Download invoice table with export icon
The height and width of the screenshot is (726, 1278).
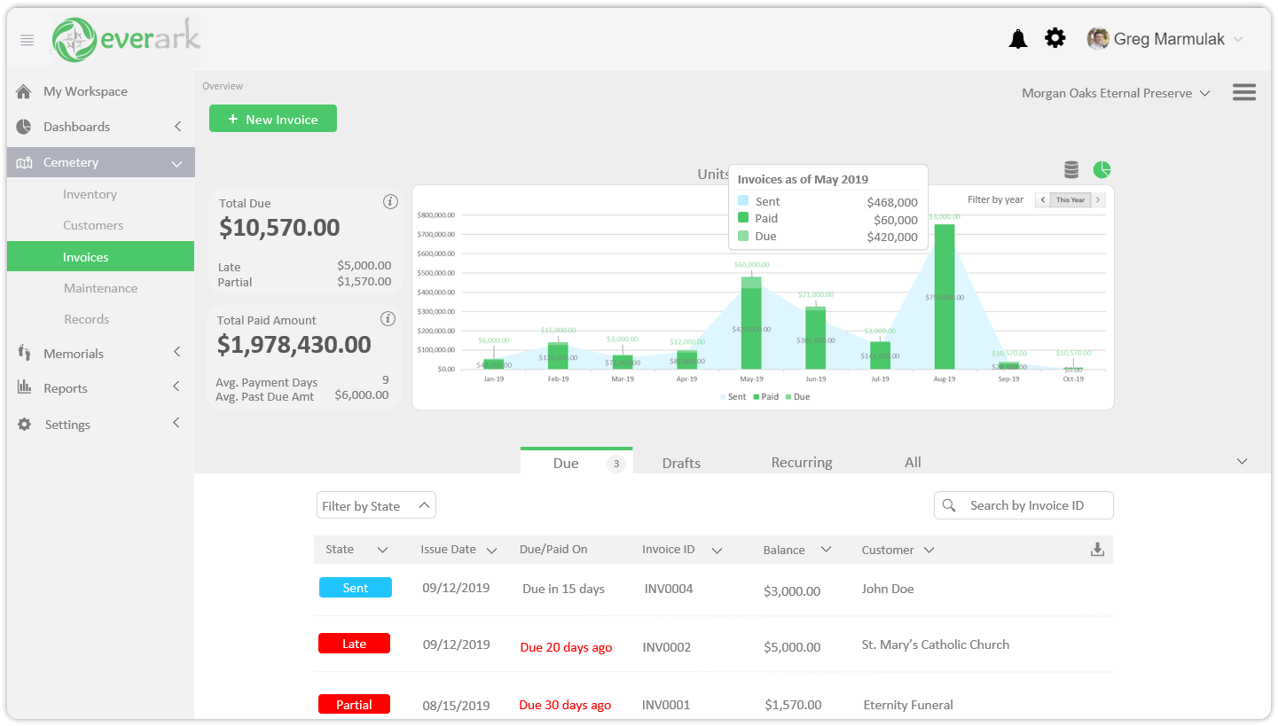tap(1097, 549)
